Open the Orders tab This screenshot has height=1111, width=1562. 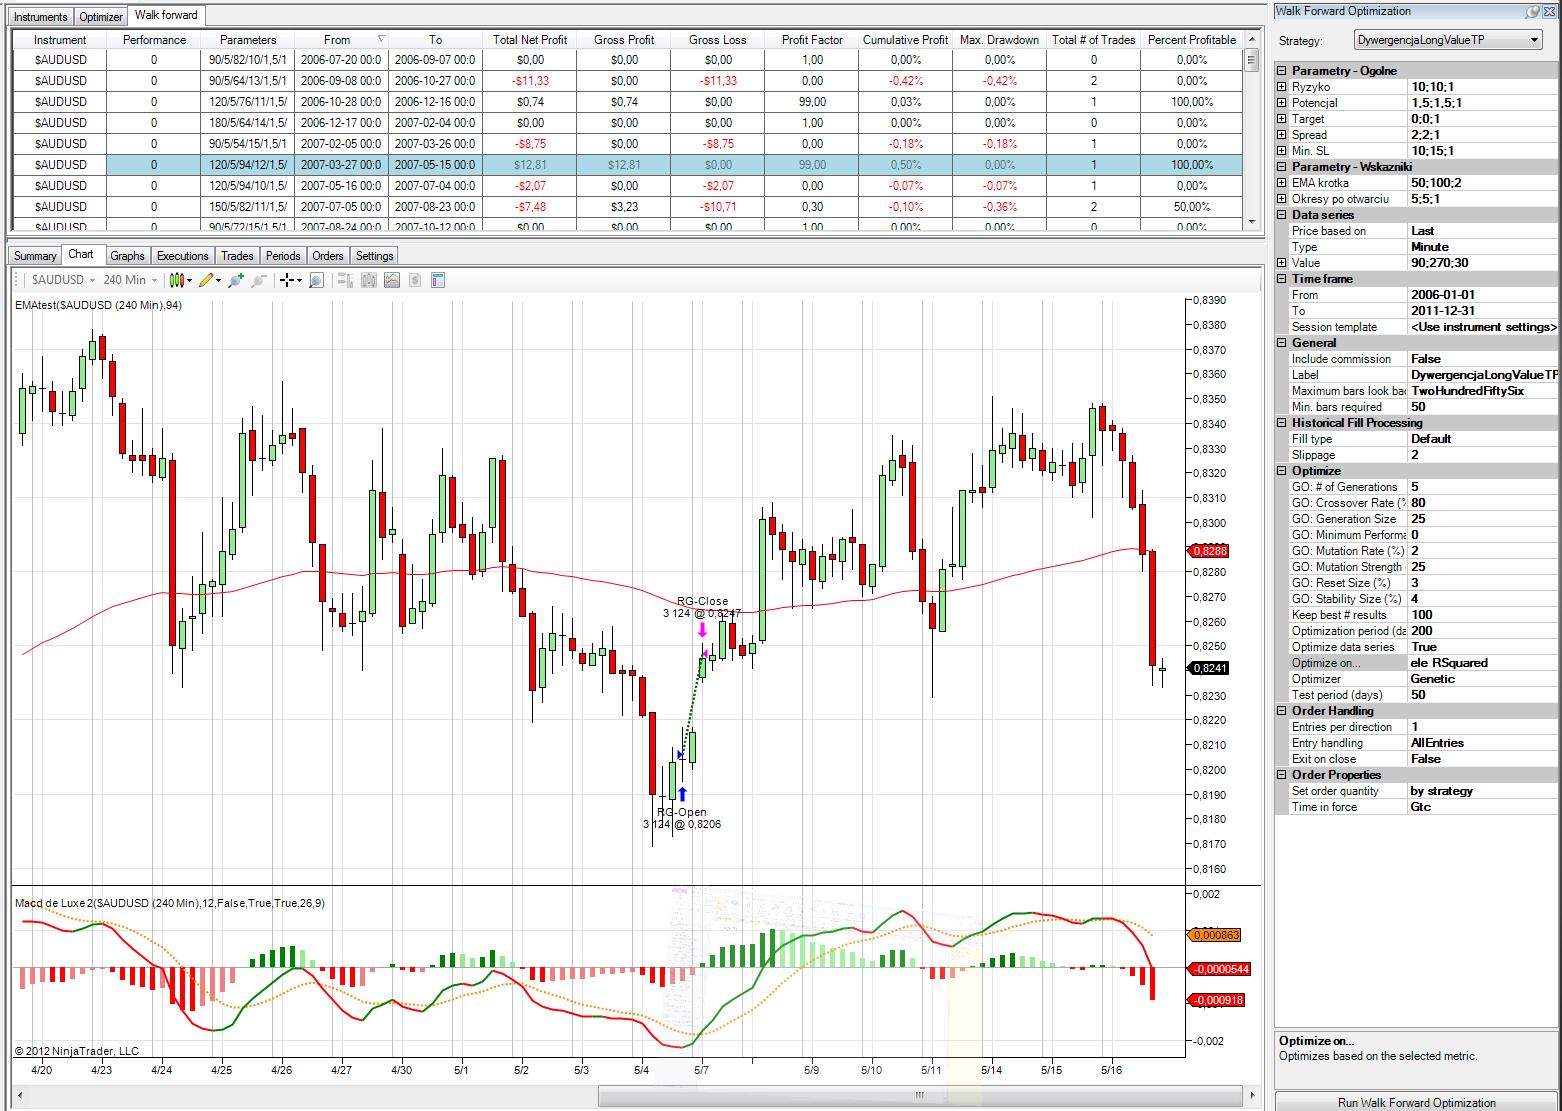pos(328,256)
